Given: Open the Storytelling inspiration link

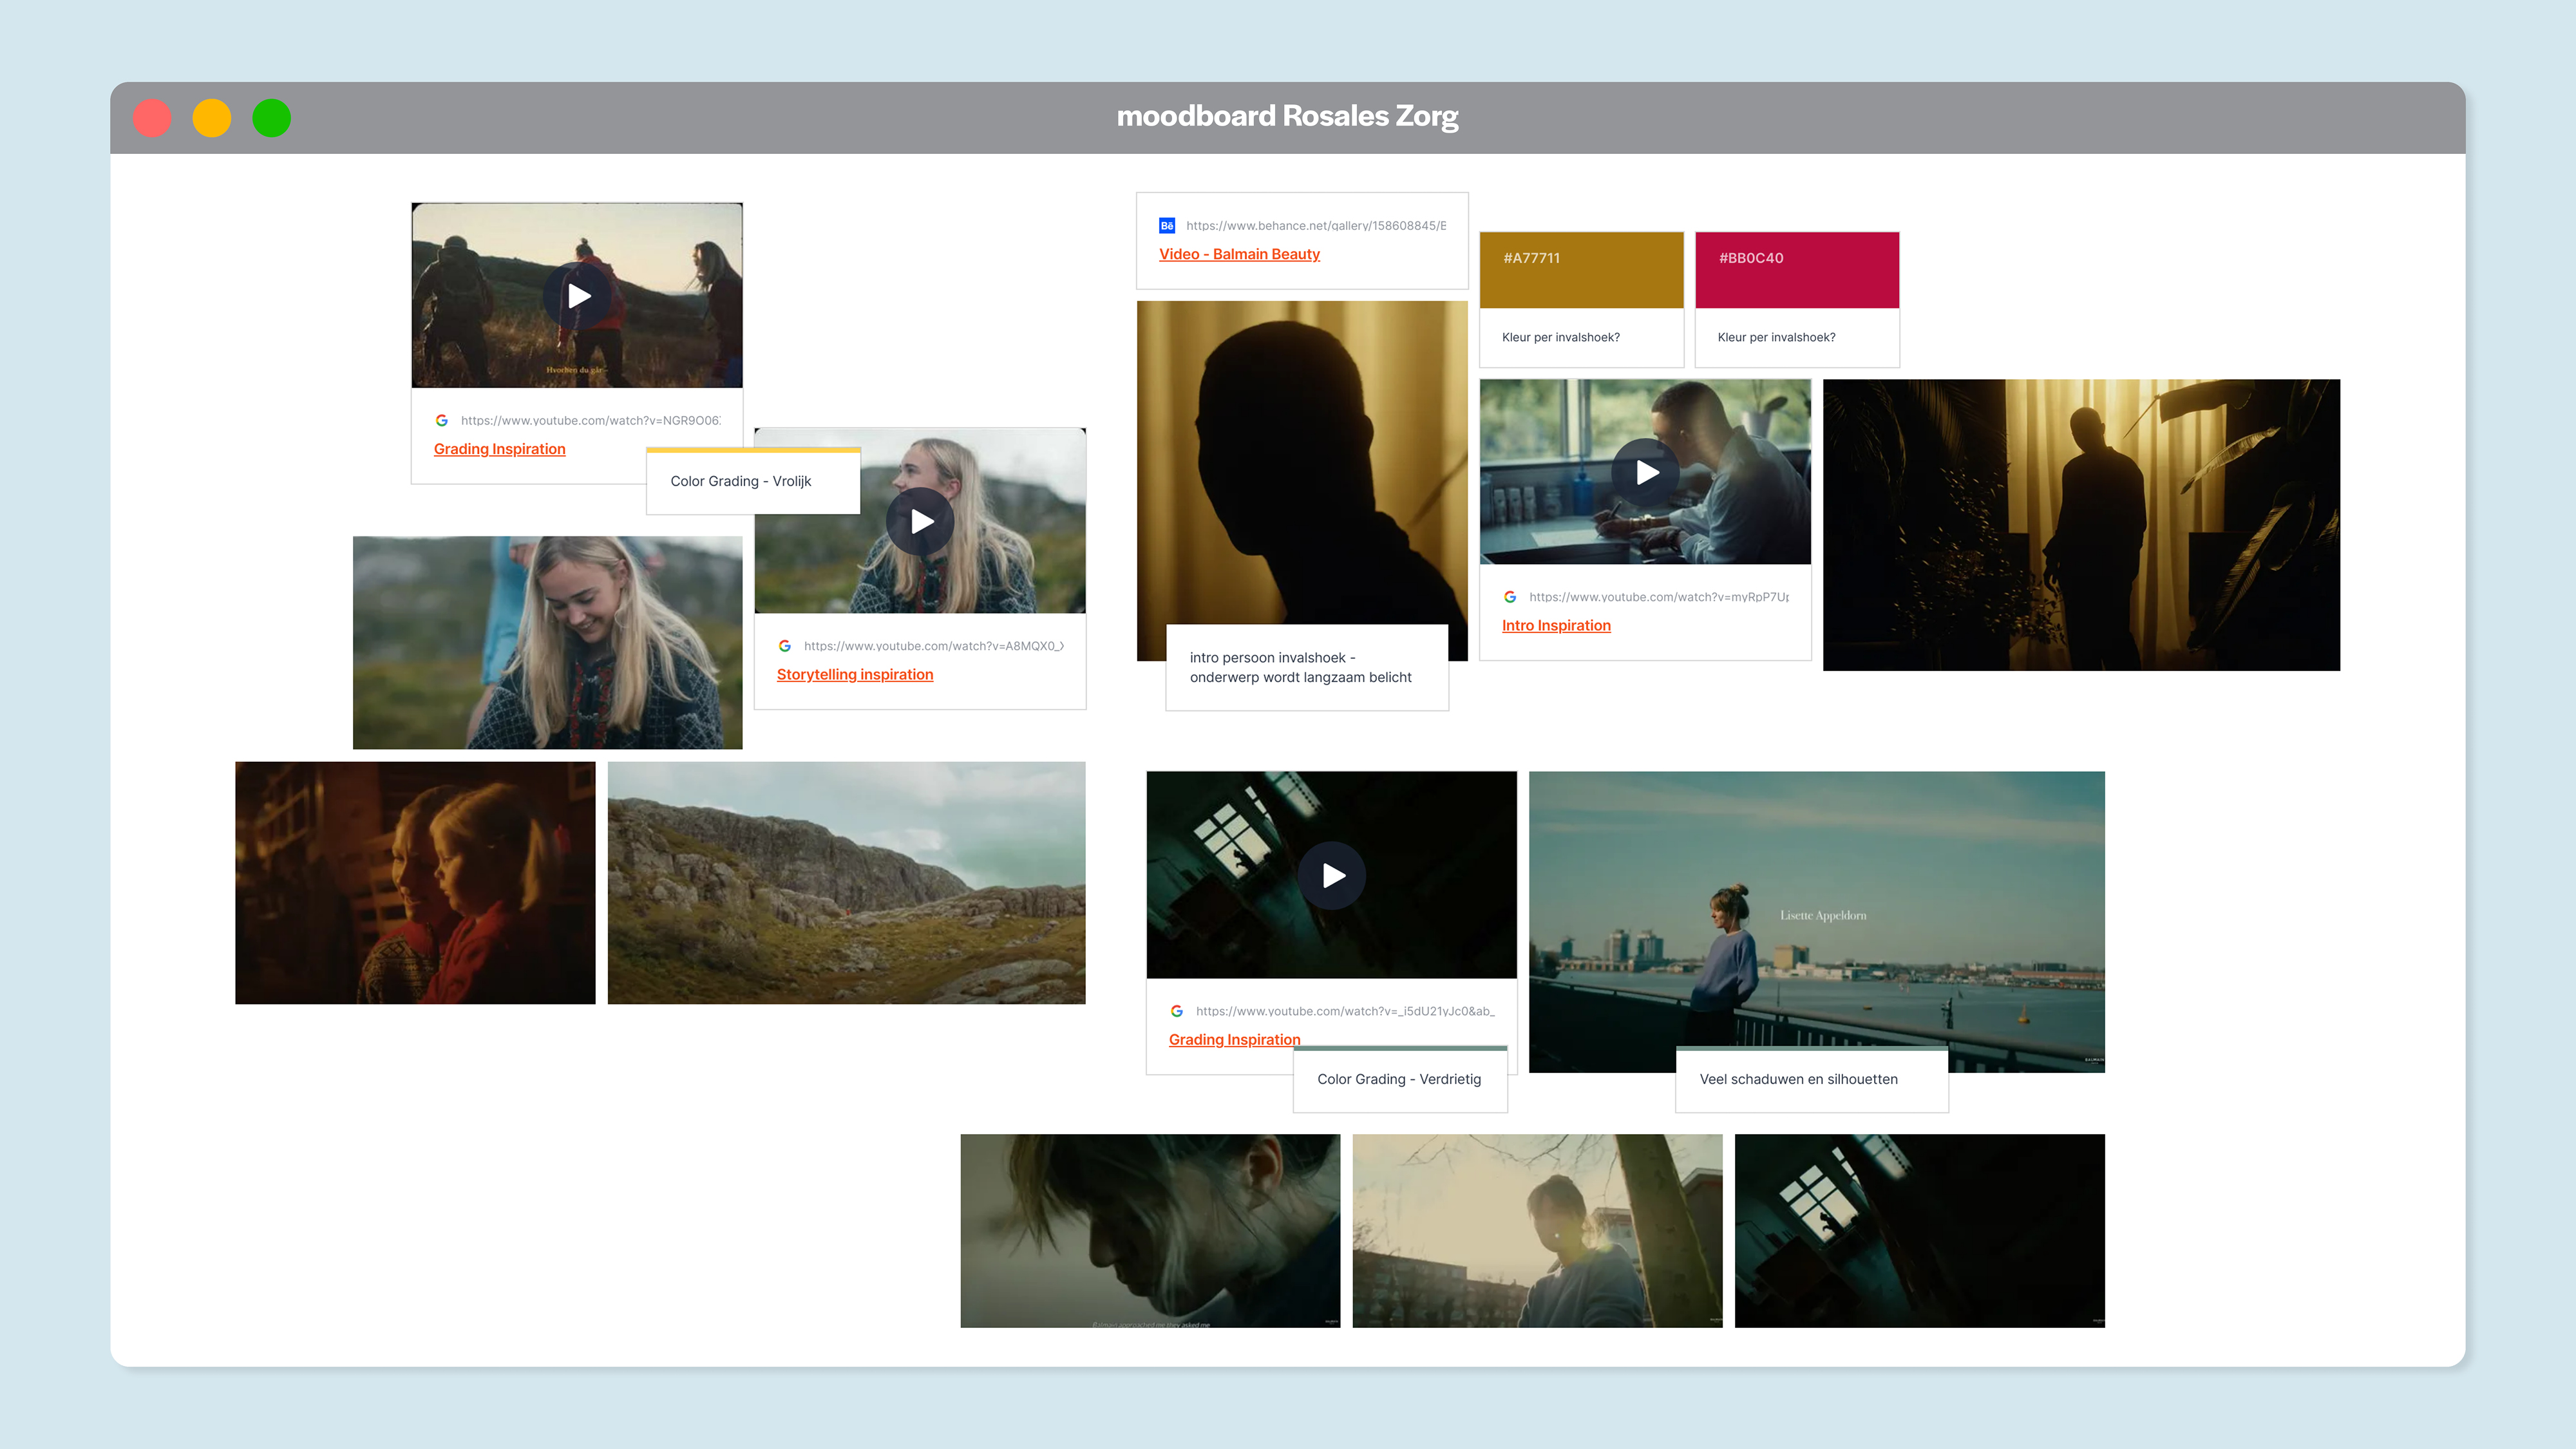Looking at the screenshot, I should tap(854, 675).
